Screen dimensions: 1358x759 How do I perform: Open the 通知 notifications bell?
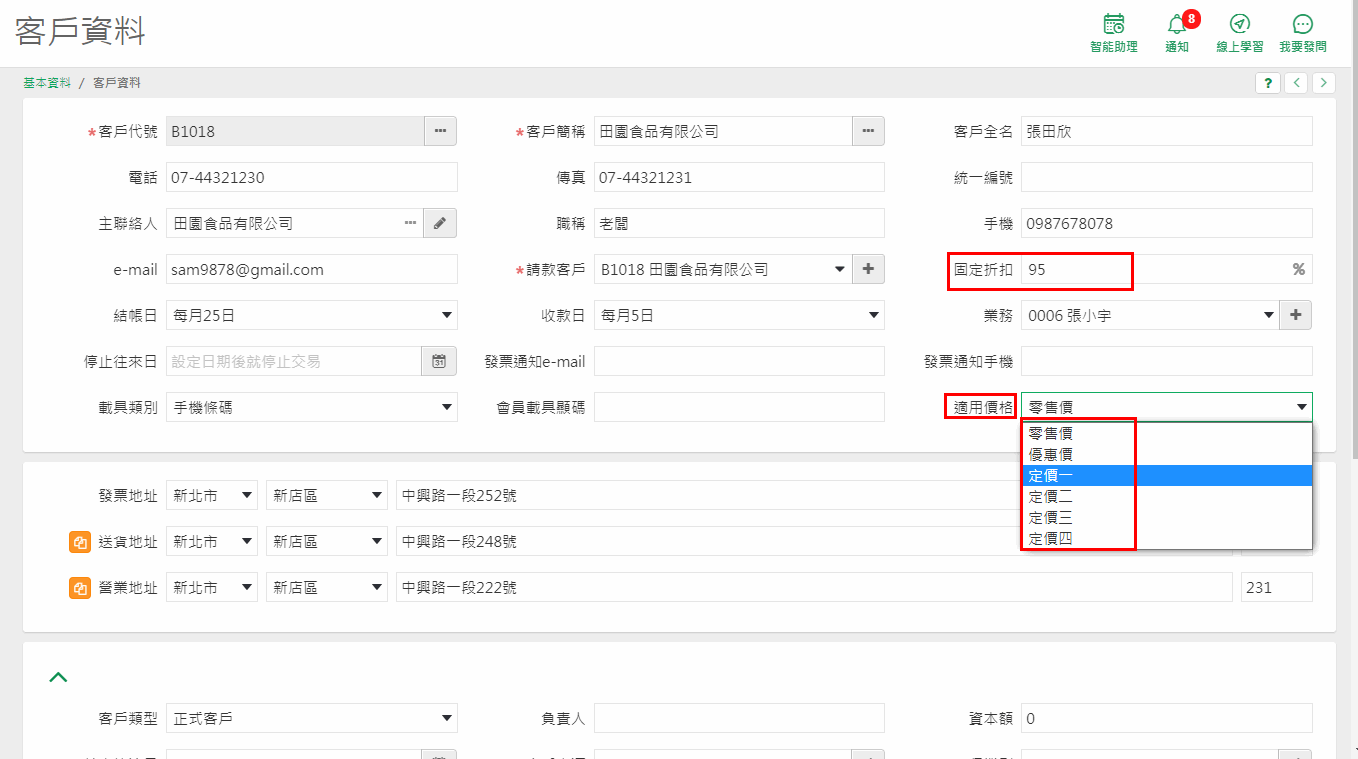(1177, 33)
